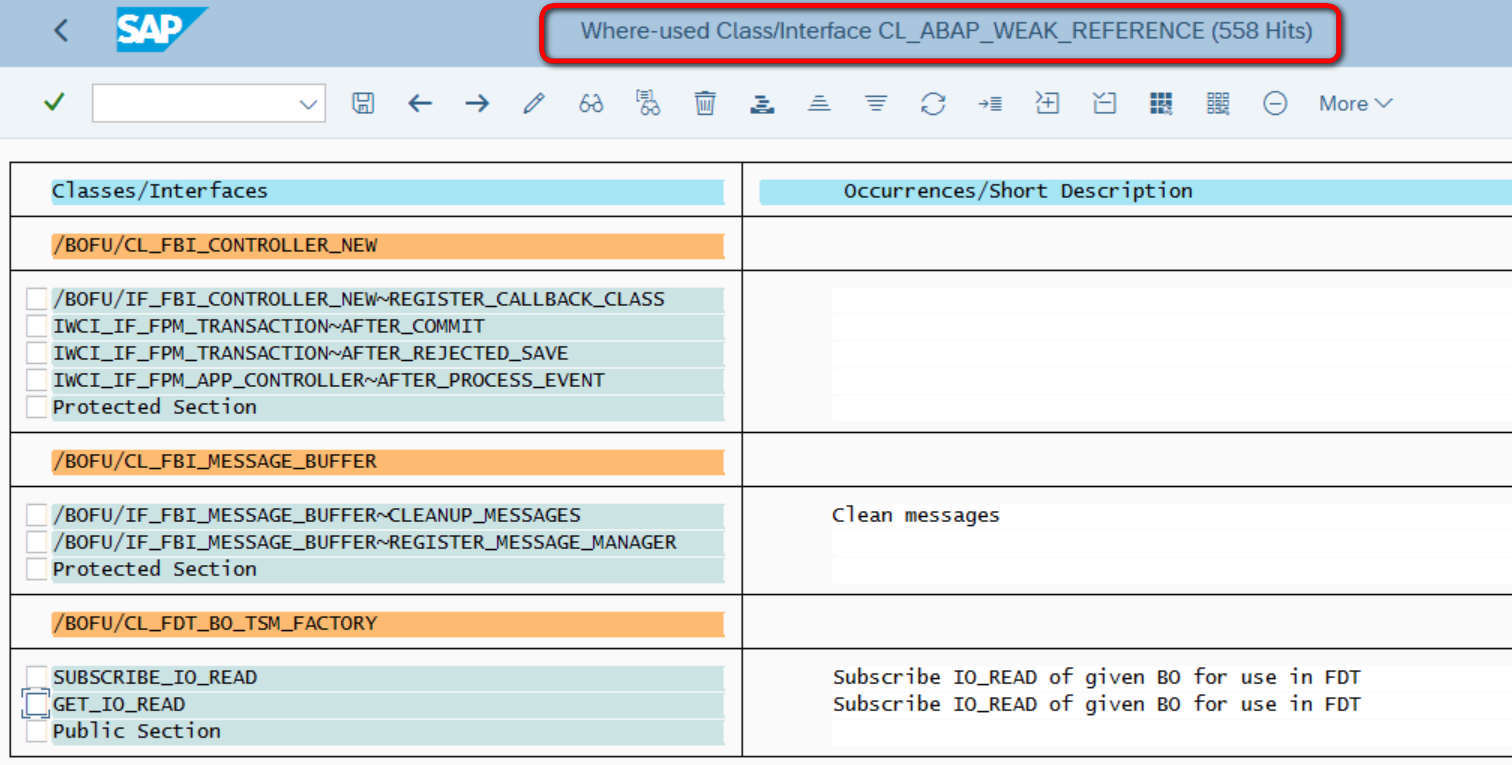1512x765 pixels.
Task: Tick checkbox for IWCI_IF_FPM_TRANSACTION~AFTER_COMMIT
Action: (36, 326)
